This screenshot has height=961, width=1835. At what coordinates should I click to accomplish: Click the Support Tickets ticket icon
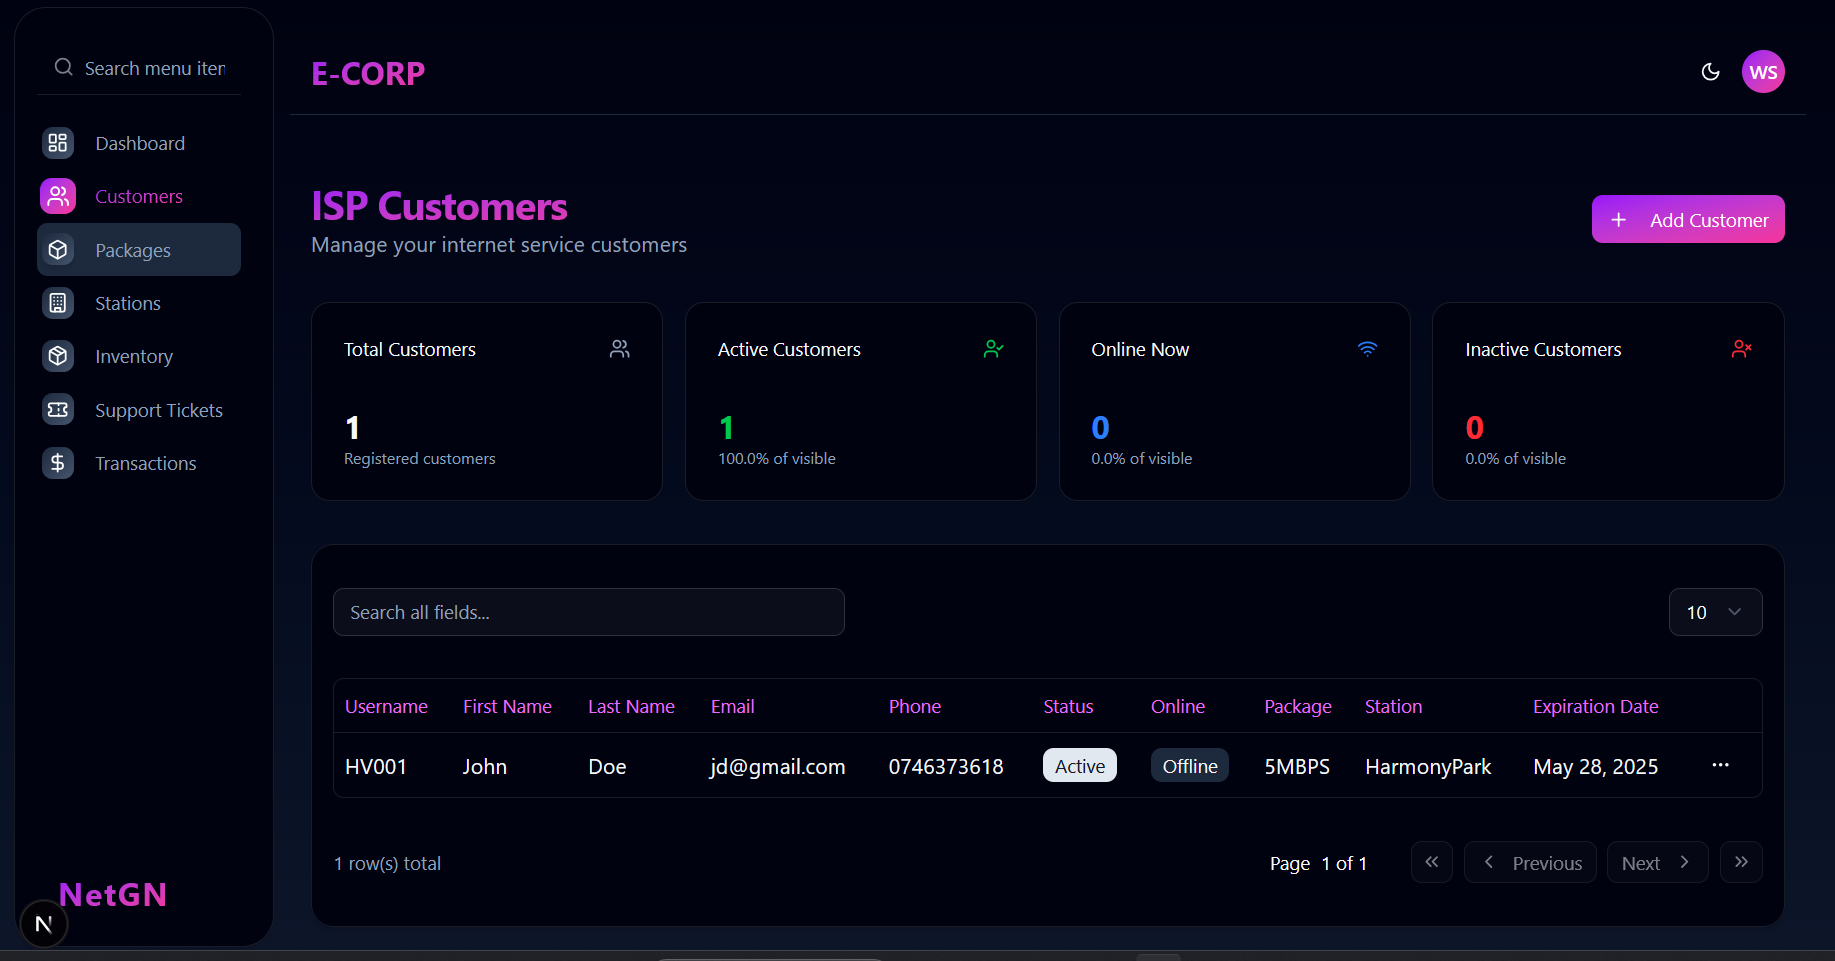(58, 410)
